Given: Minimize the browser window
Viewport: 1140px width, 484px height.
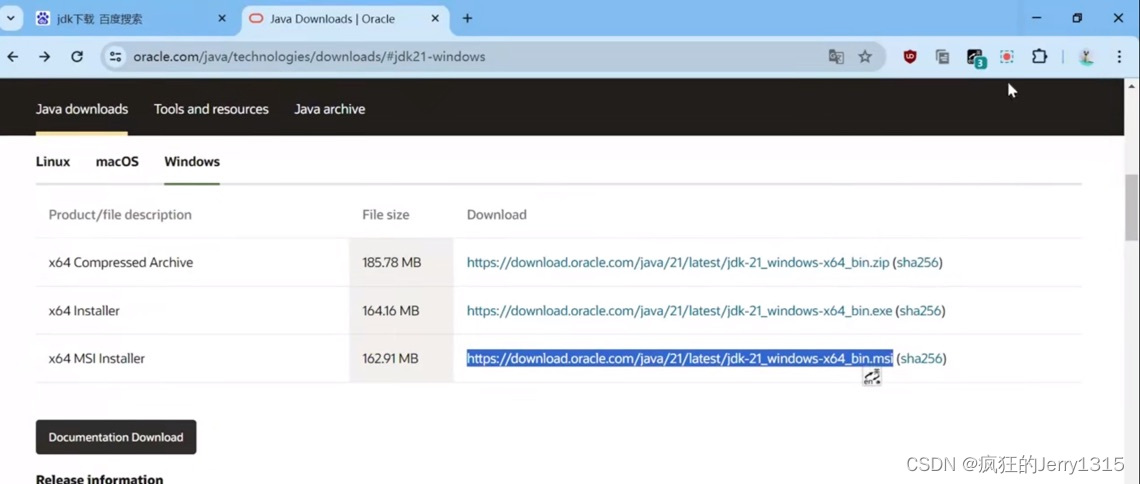Looking at the screenshot, I should [x=1037, y=18].
